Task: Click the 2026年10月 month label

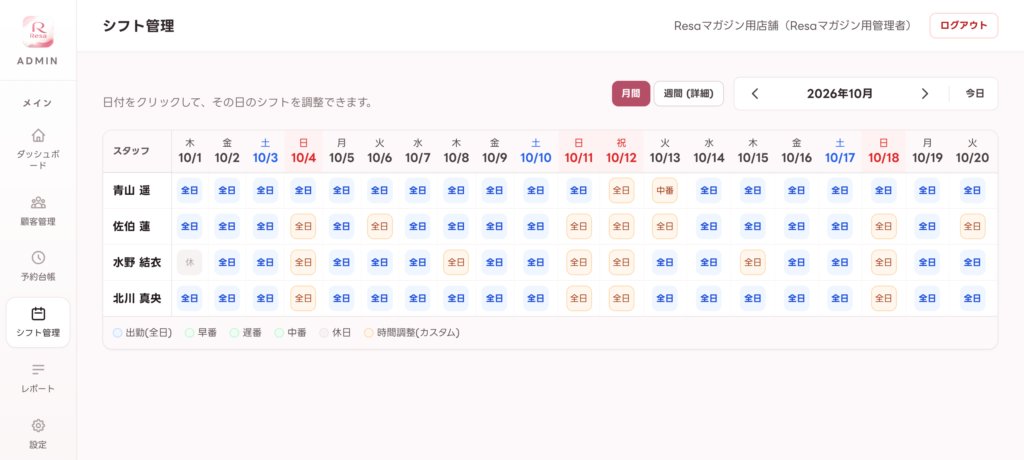Action: point(840,93)
